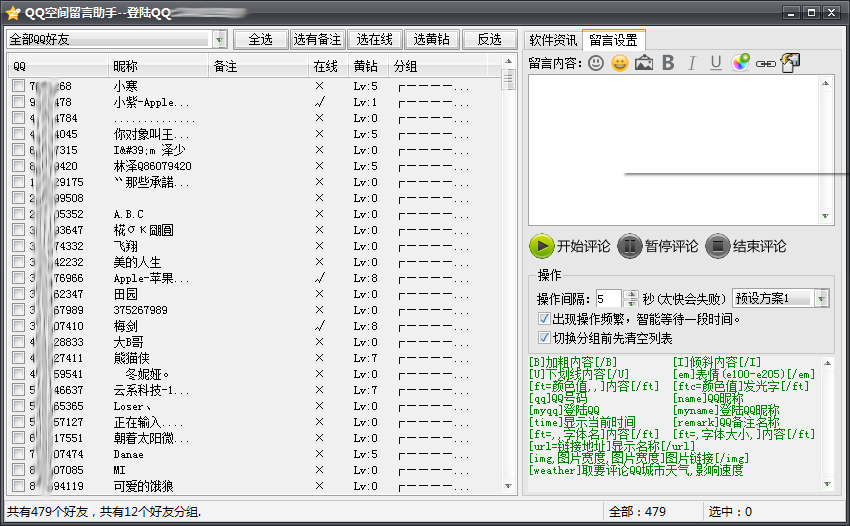This screenshot has width=850, height=526.
Task: Open the 全部QQ好友 group dropdown
Action: [219, 40]
